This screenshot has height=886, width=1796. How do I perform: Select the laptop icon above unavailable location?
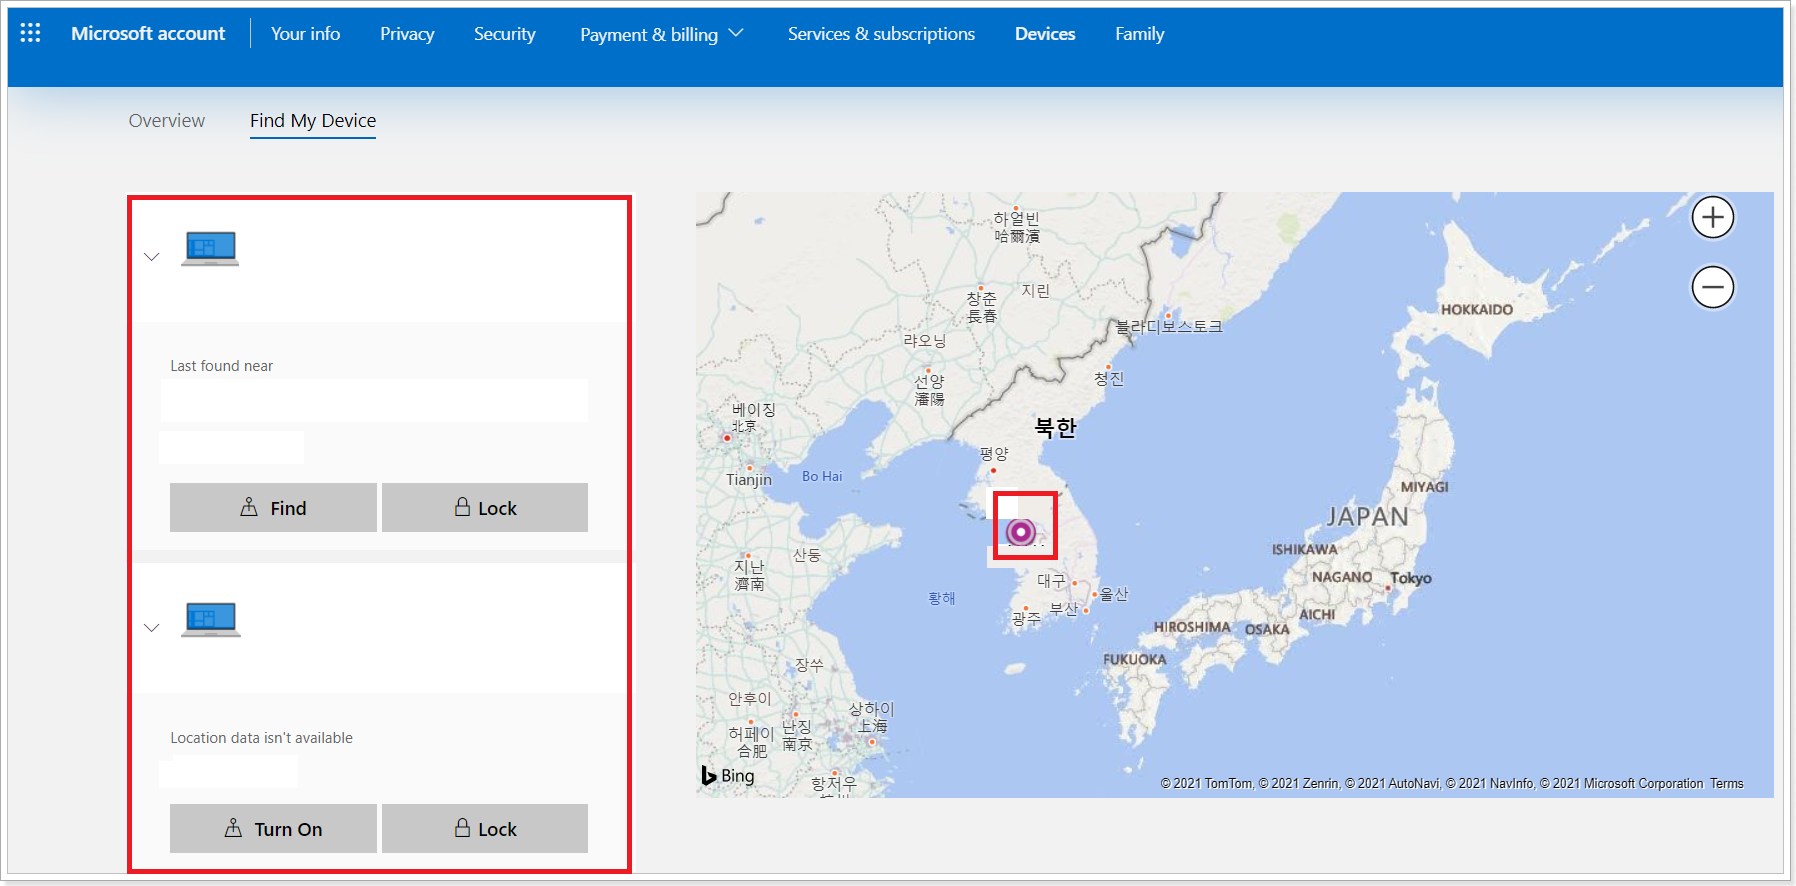click(210, 619)
